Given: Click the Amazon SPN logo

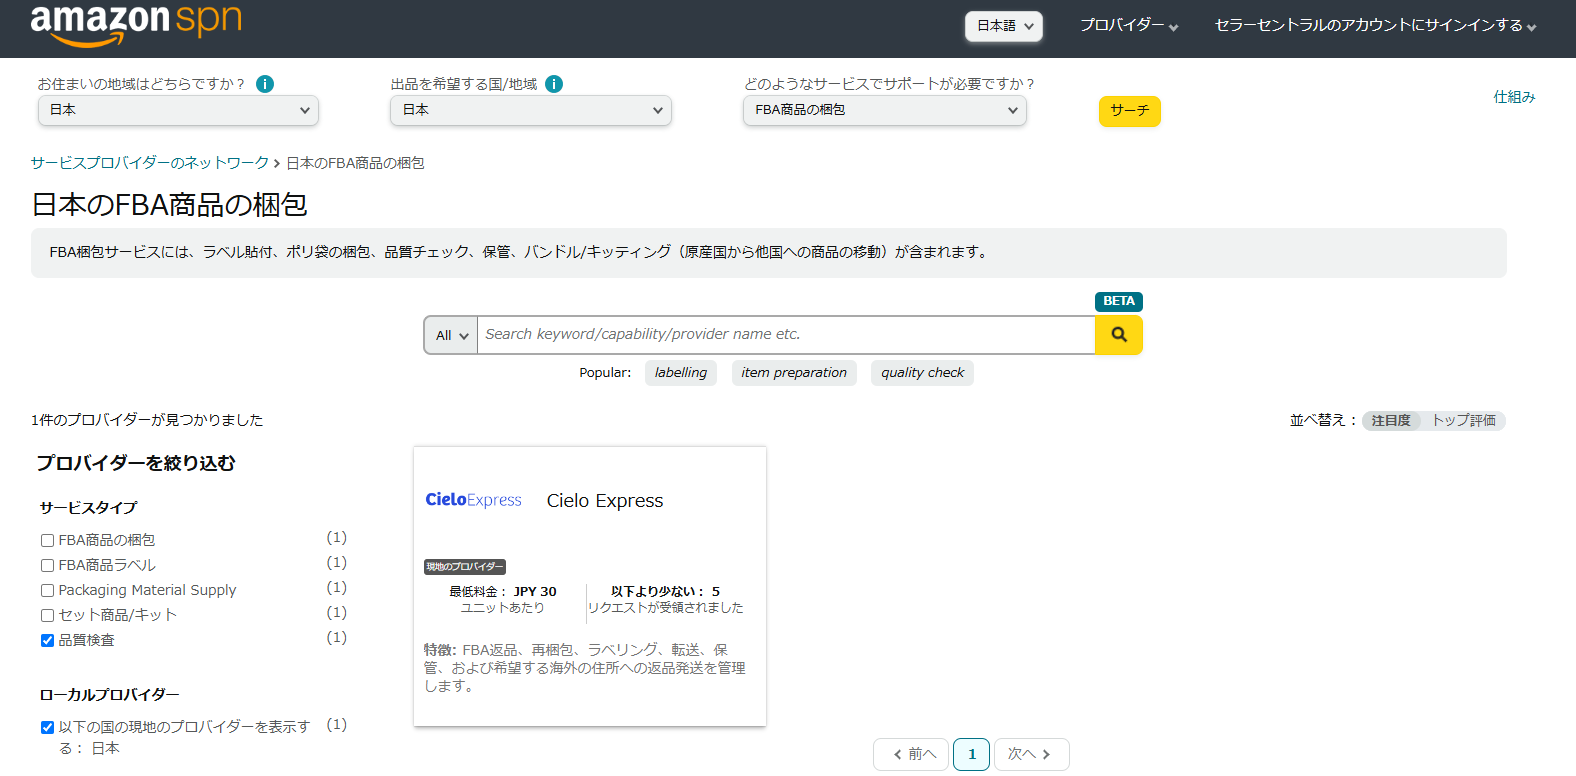Looking at the screenshot, I should coord(136,23).
